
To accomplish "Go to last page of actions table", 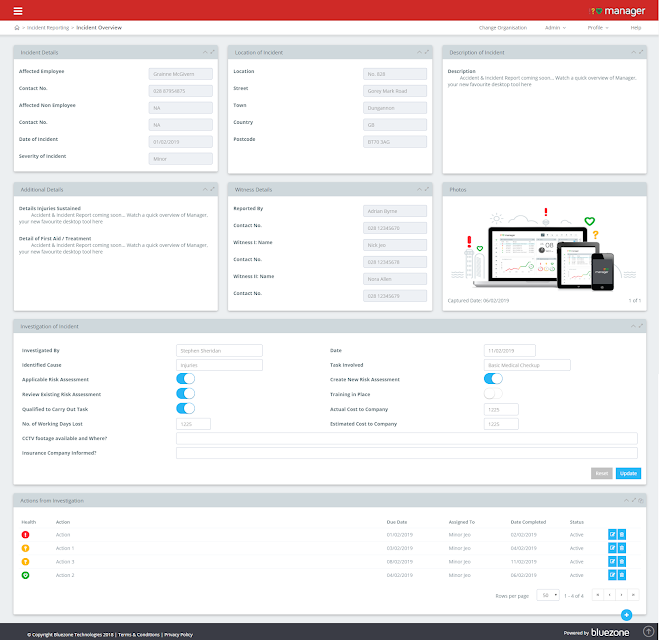I will pyautogui.click(x=633, y=595).
